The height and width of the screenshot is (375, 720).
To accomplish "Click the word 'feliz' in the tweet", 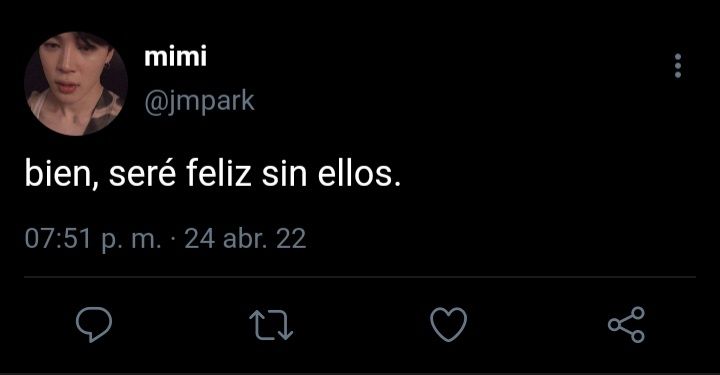I will pos(219,173).
